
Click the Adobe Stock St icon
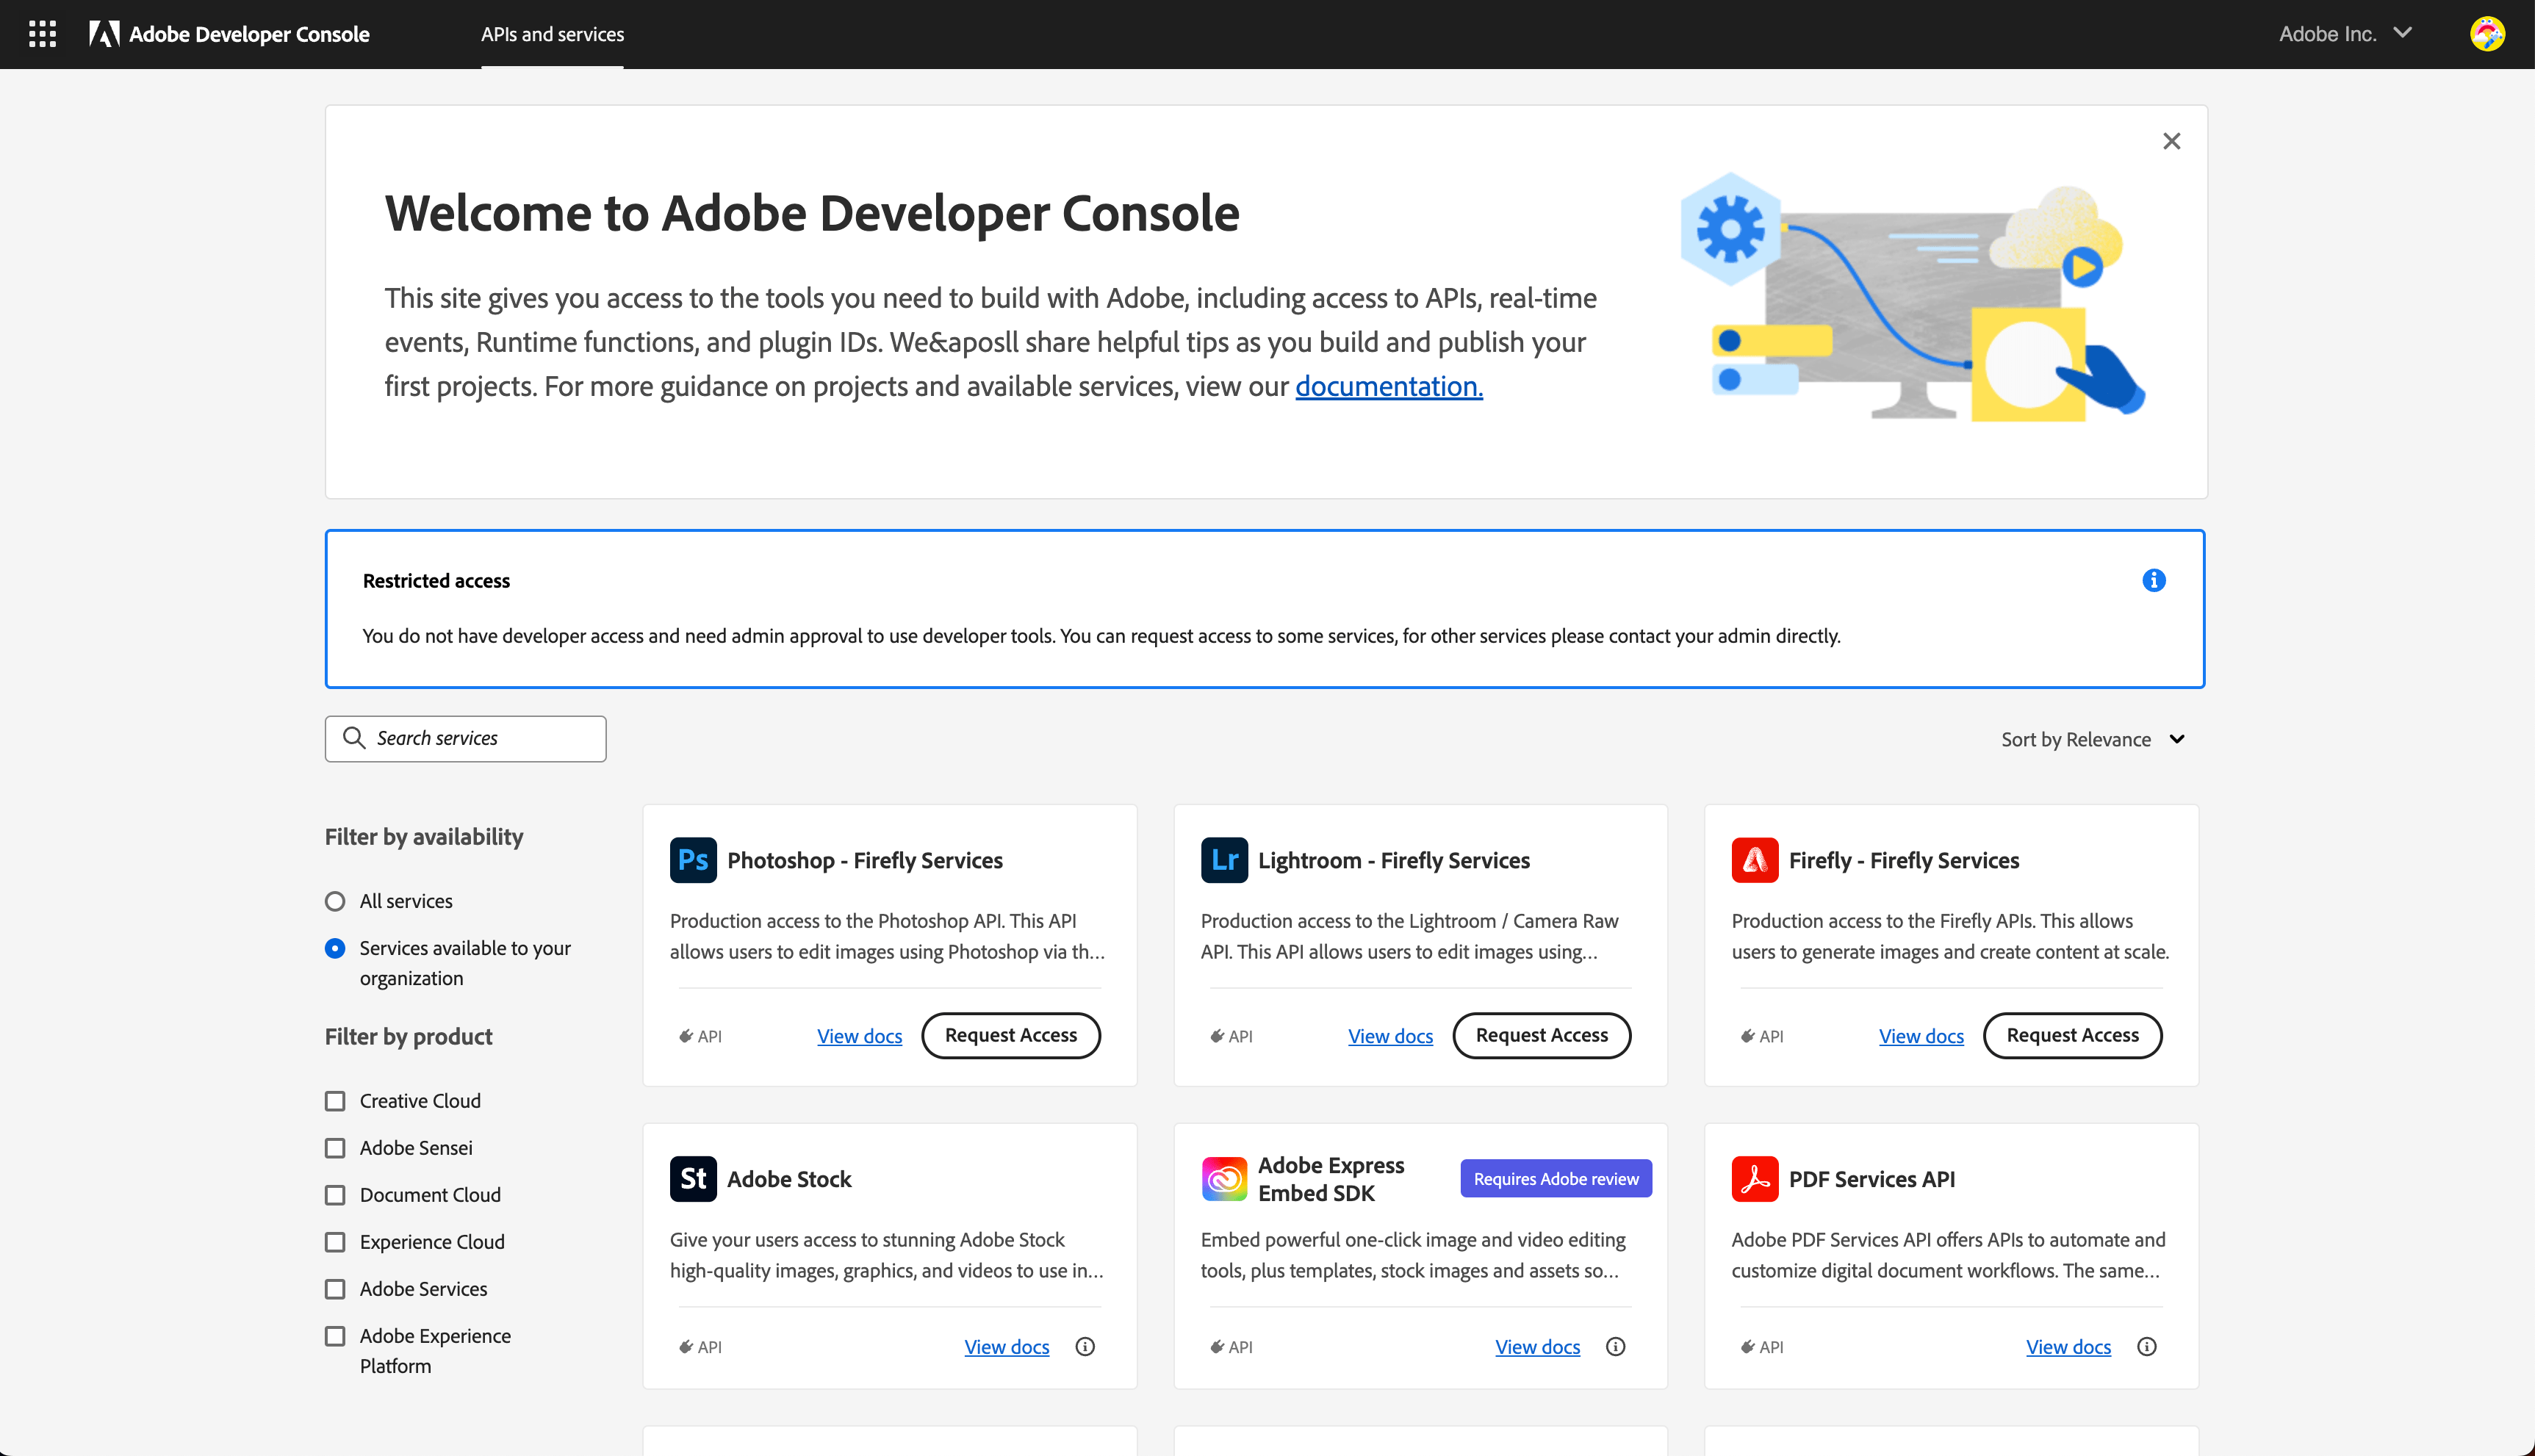pyautogui.click(x=693, y=1178)
